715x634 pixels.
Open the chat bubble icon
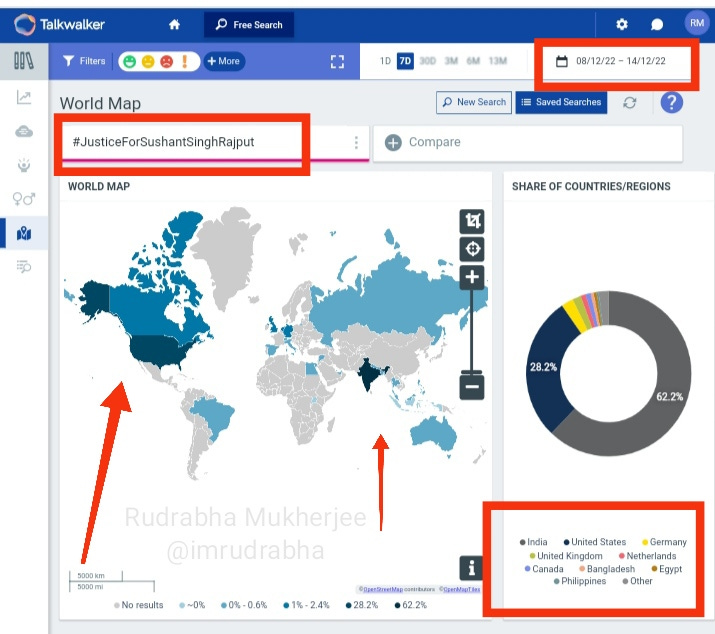coord(657,25)
